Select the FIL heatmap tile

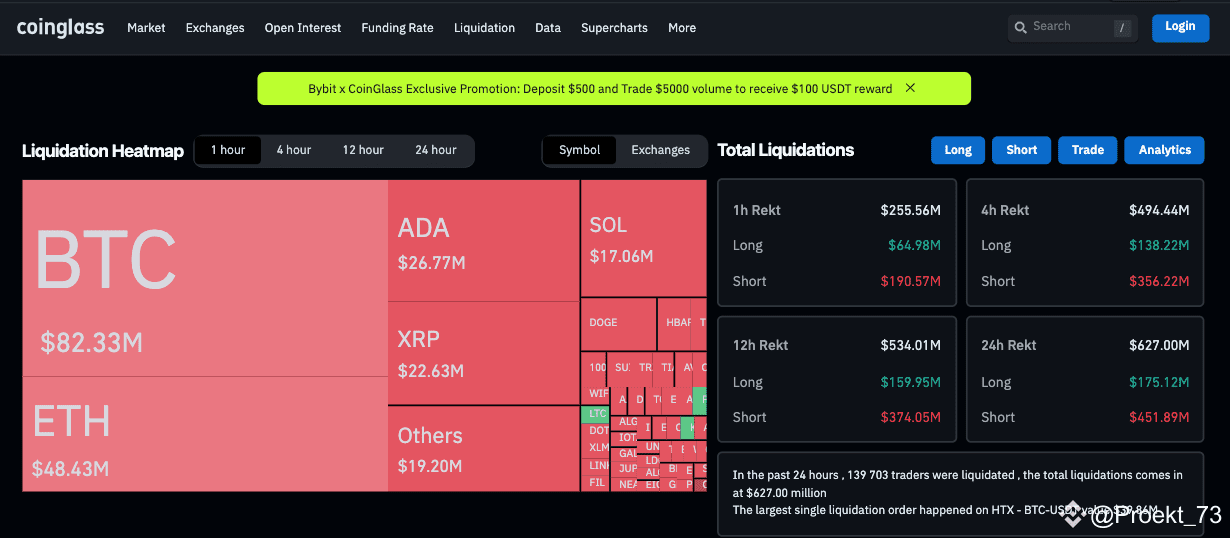tap(595, 483)
